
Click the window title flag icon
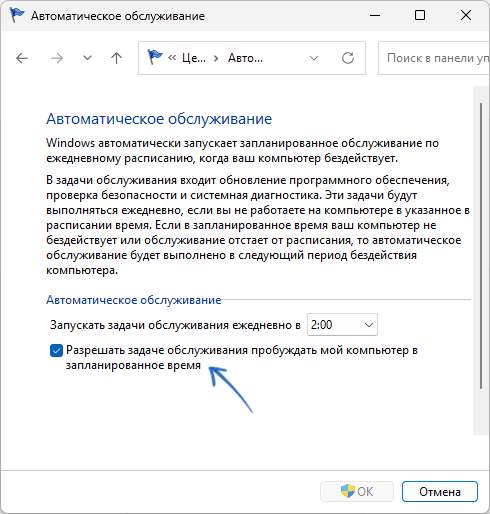pos(17,15)
